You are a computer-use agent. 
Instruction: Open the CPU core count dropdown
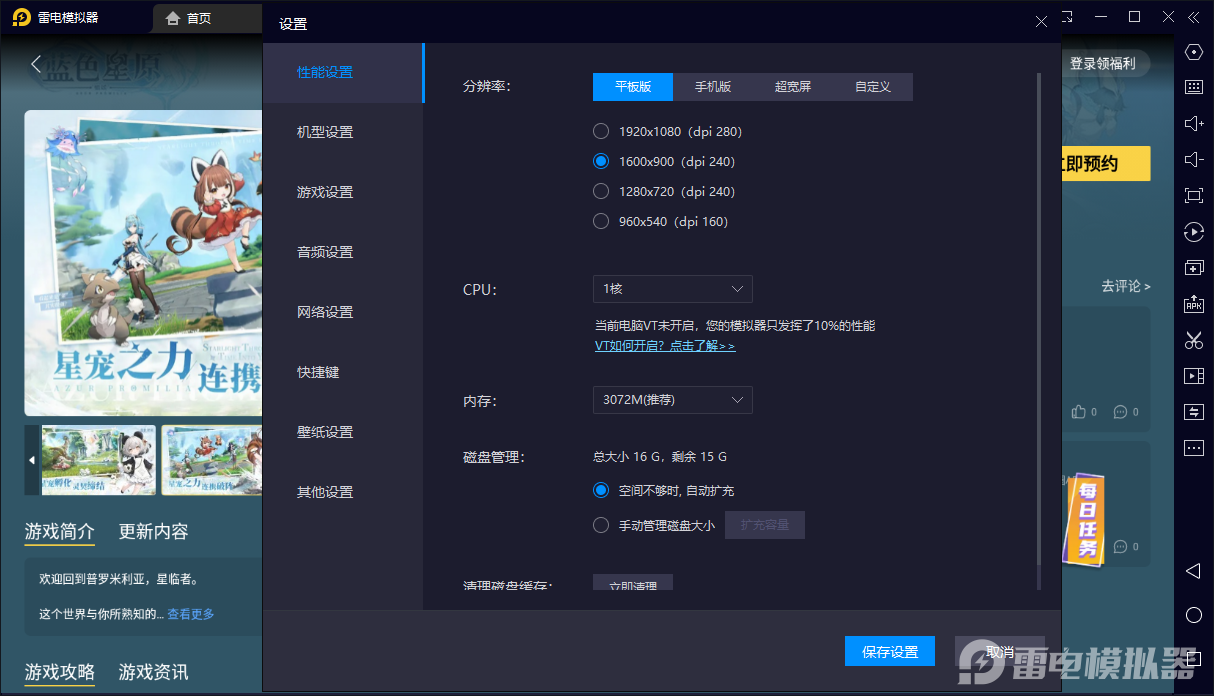[672, 288]
